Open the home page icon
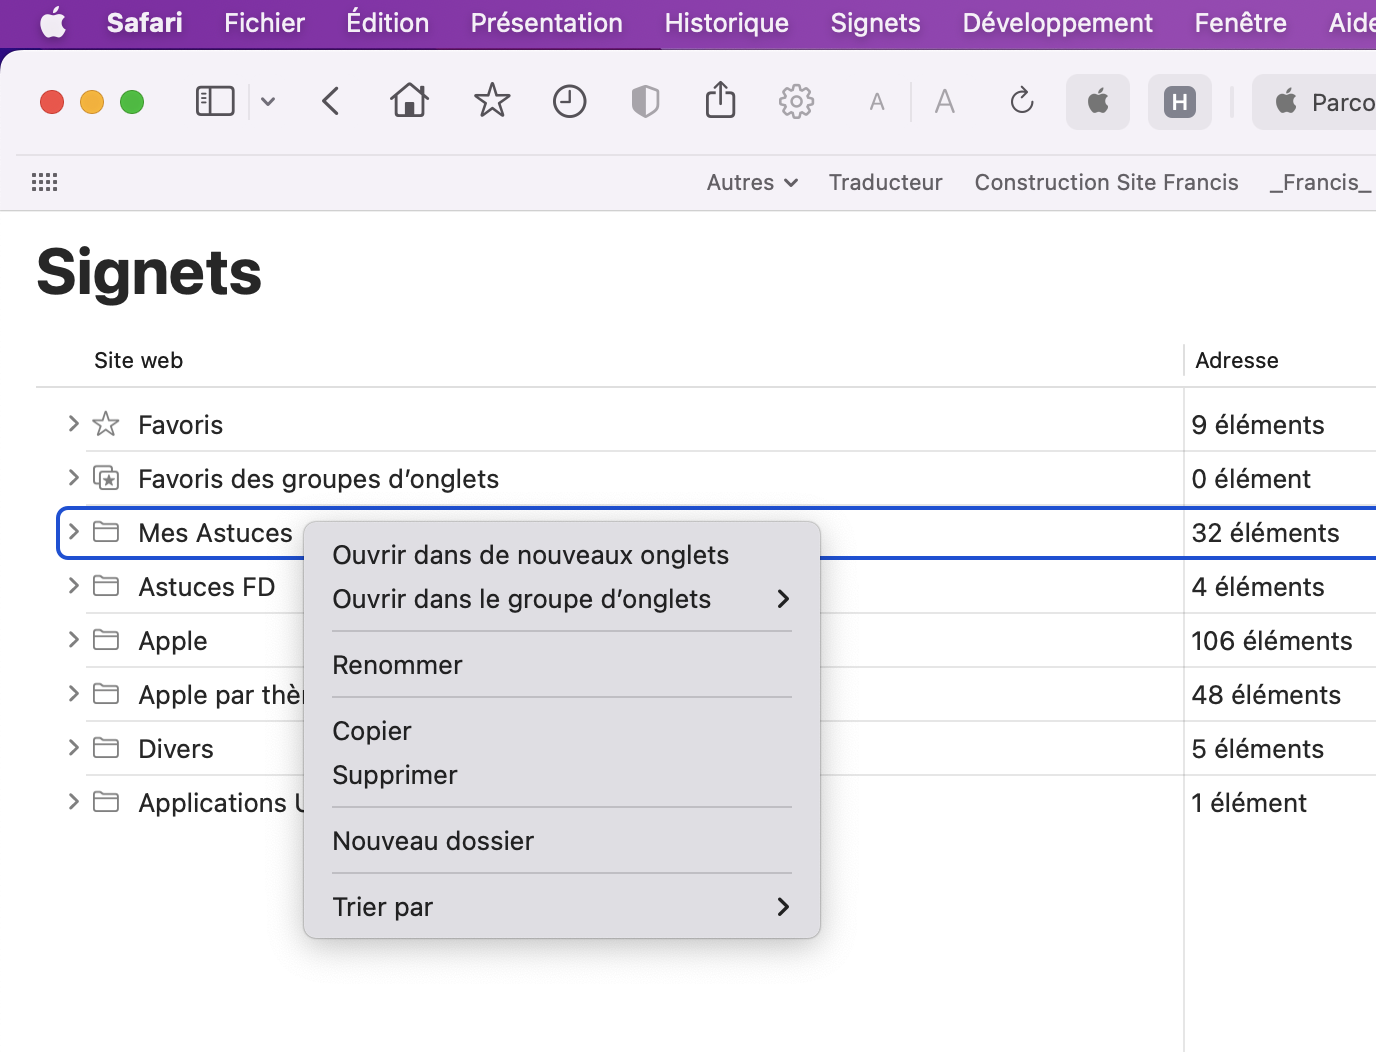1376x1052 pixels. click(410, 101)
